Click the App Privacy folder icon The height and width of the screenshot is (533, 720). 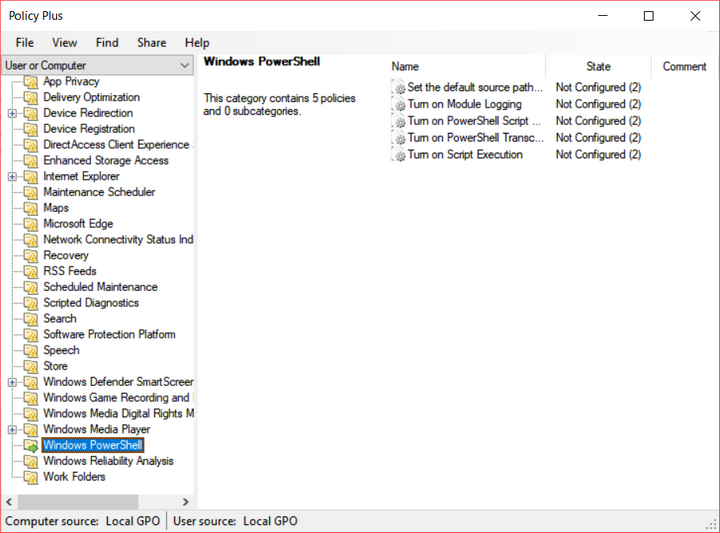[x=31, y=82]
